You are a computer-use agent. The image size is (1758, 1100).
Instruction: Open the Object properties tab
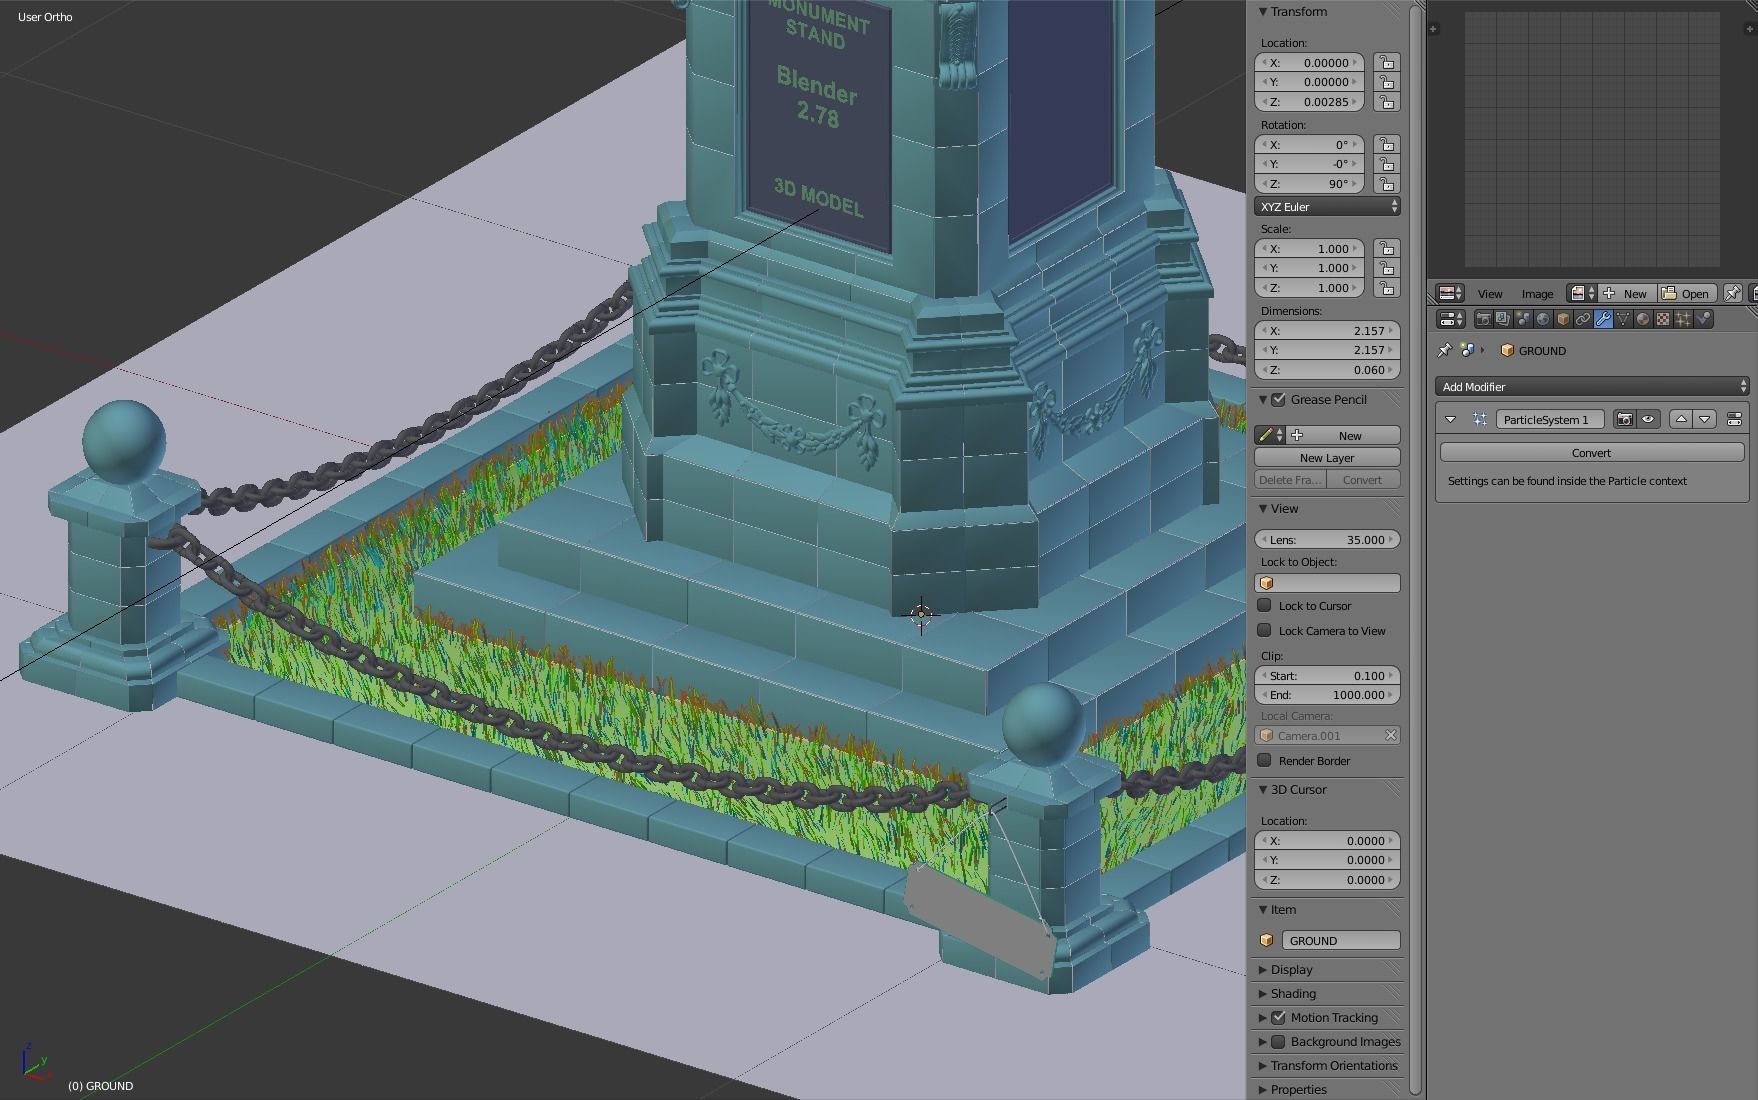tap(1563, 319)
